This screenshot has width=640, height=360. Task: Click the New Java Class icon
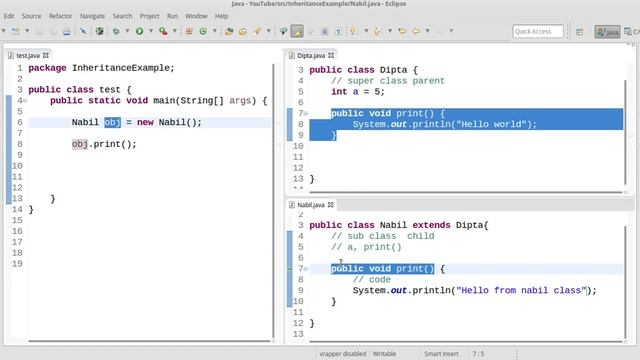pos(203,31)
